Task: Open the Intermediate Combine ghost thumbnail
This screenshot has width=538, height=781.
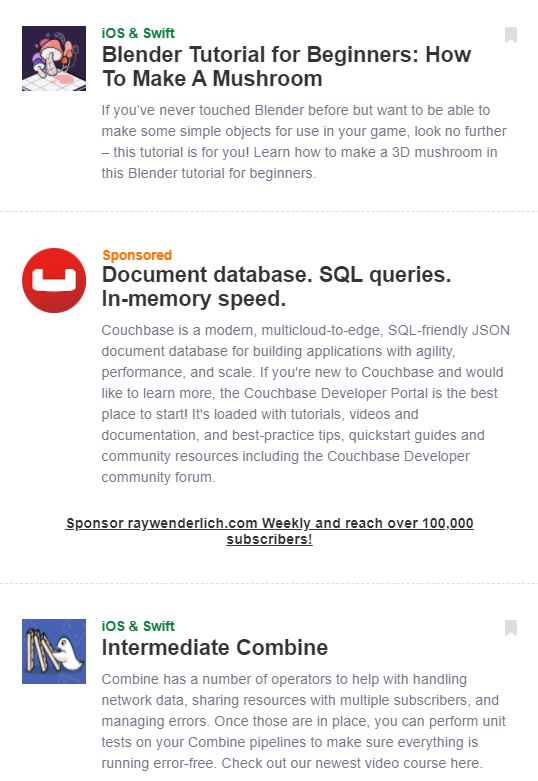Action: coord(54,651)
